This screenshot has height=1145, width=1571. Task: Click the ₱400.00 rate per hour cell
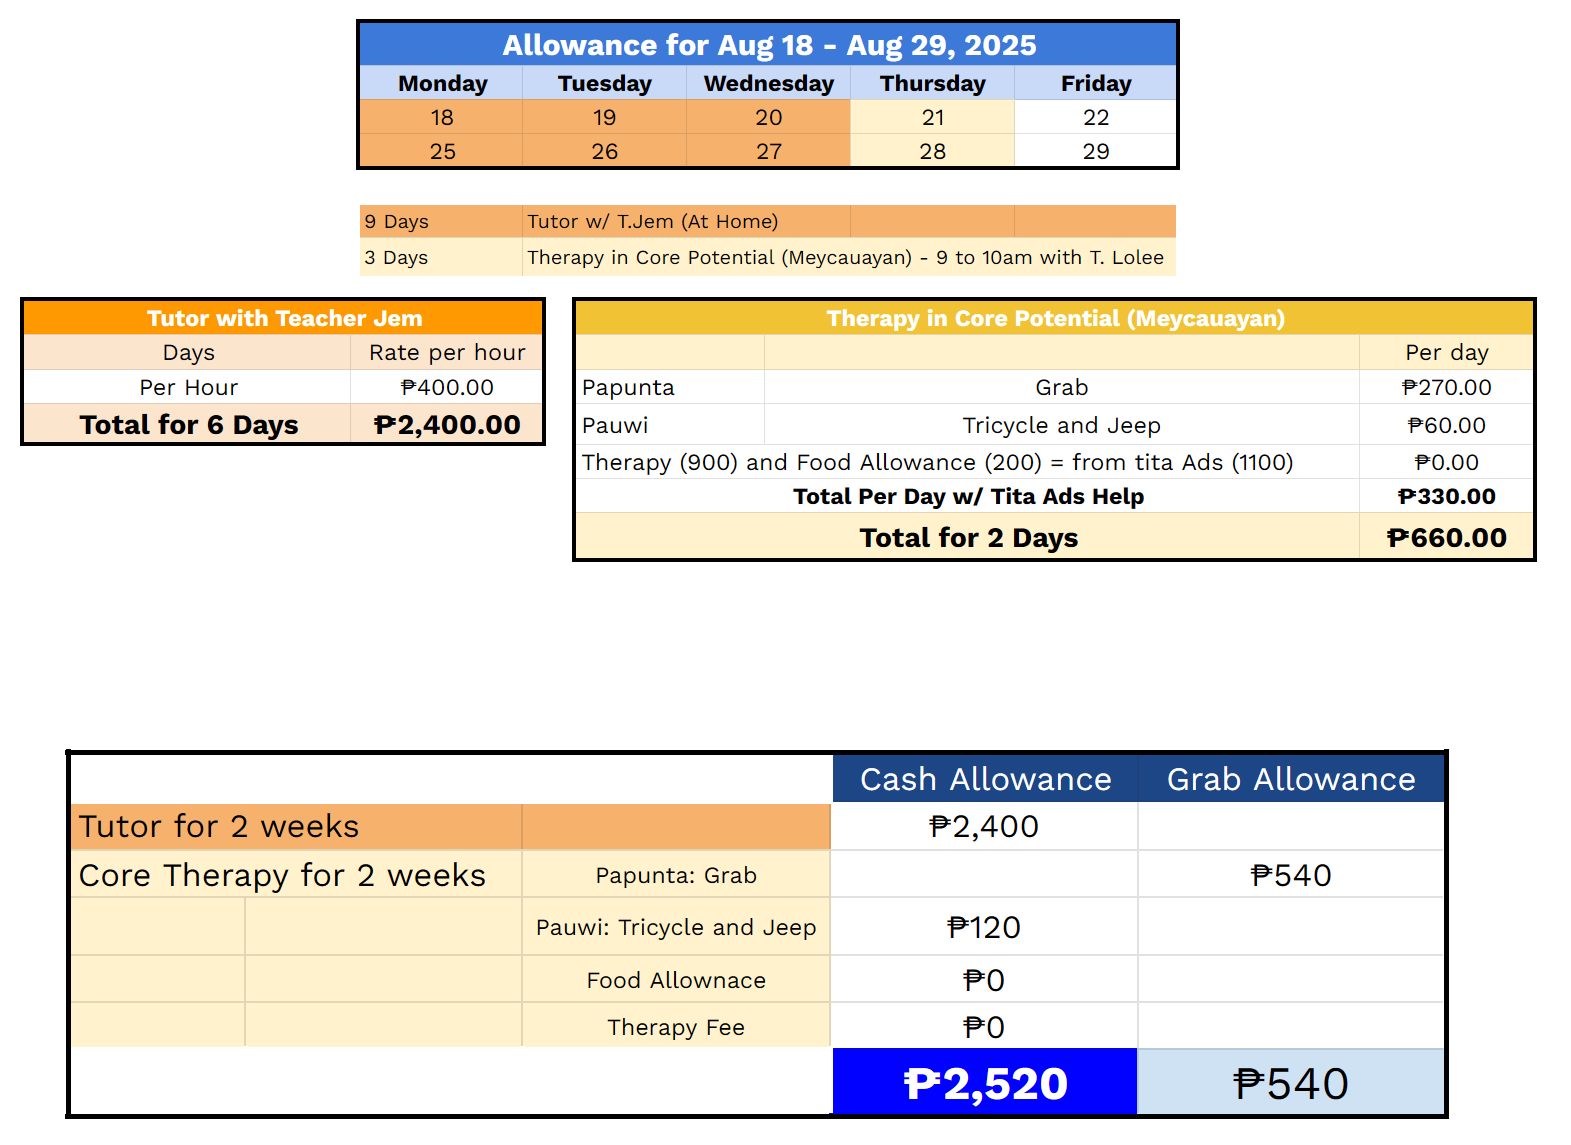pos(447,387)
